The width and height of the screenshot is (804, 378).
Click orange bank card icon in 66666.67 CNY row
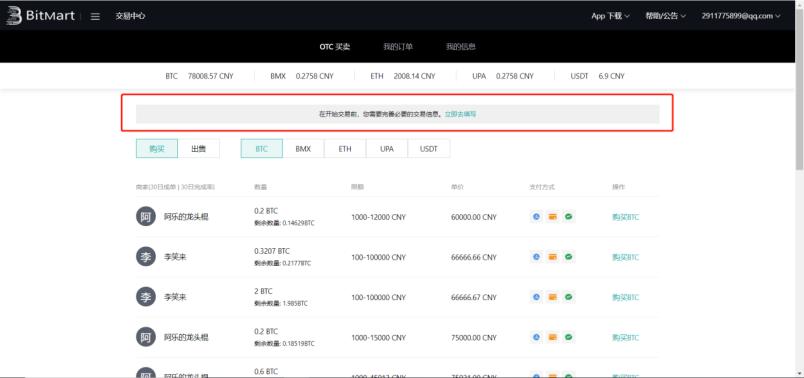(x=552, y=297)
